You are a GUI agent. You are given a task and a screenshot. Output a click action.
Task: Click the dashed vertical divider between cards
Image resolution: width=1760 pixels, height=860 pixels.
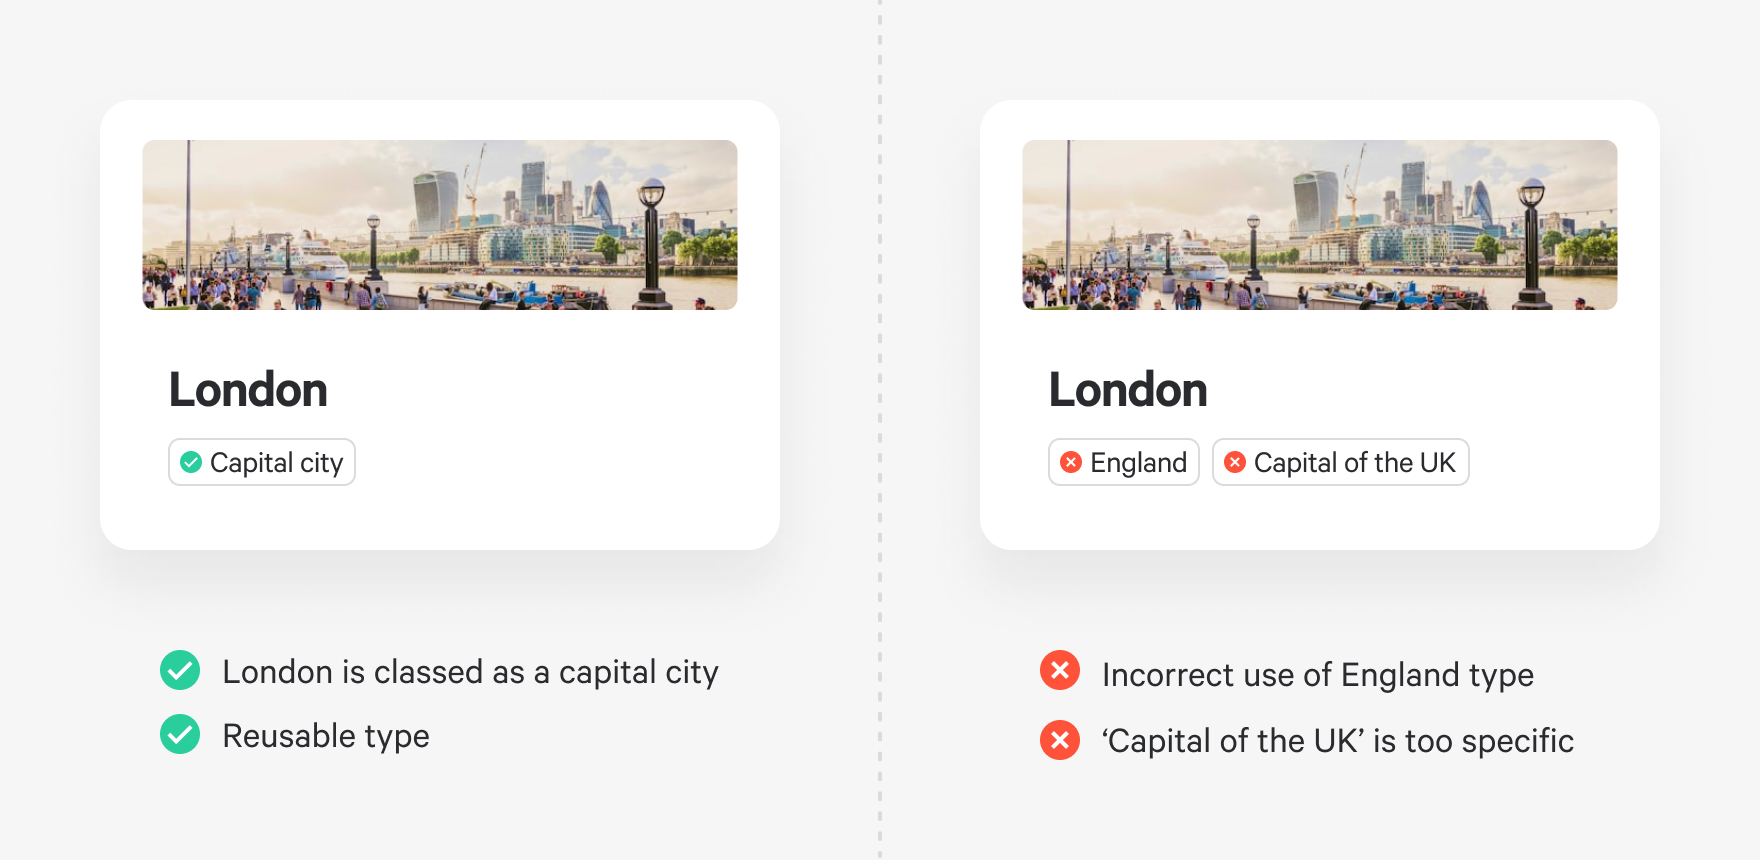[x=880, y=430]
